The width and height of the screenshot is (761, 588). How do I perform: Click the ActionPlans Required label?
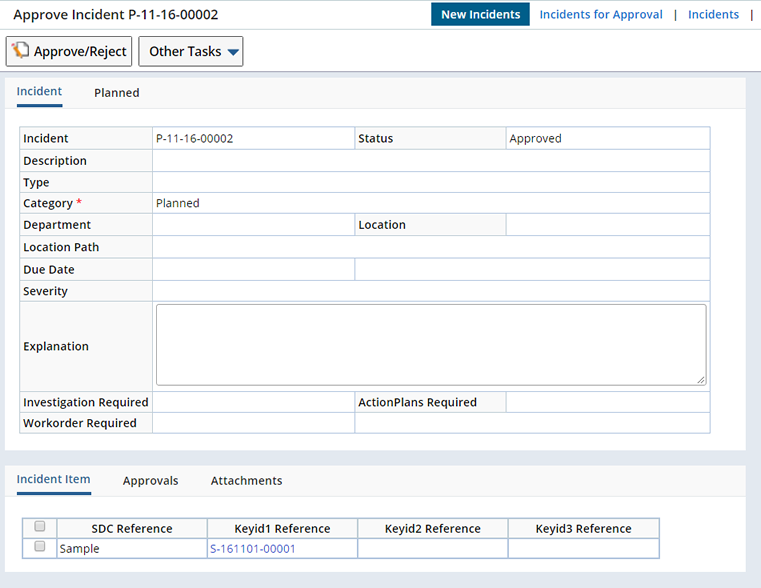coord(417,402)
